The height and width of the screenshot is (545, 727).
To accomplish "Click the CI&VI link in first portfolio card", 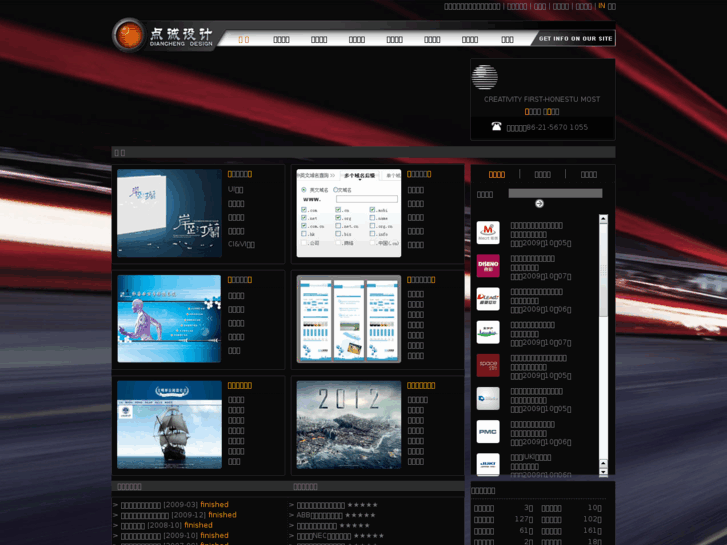I will click(x=241, y=244).
